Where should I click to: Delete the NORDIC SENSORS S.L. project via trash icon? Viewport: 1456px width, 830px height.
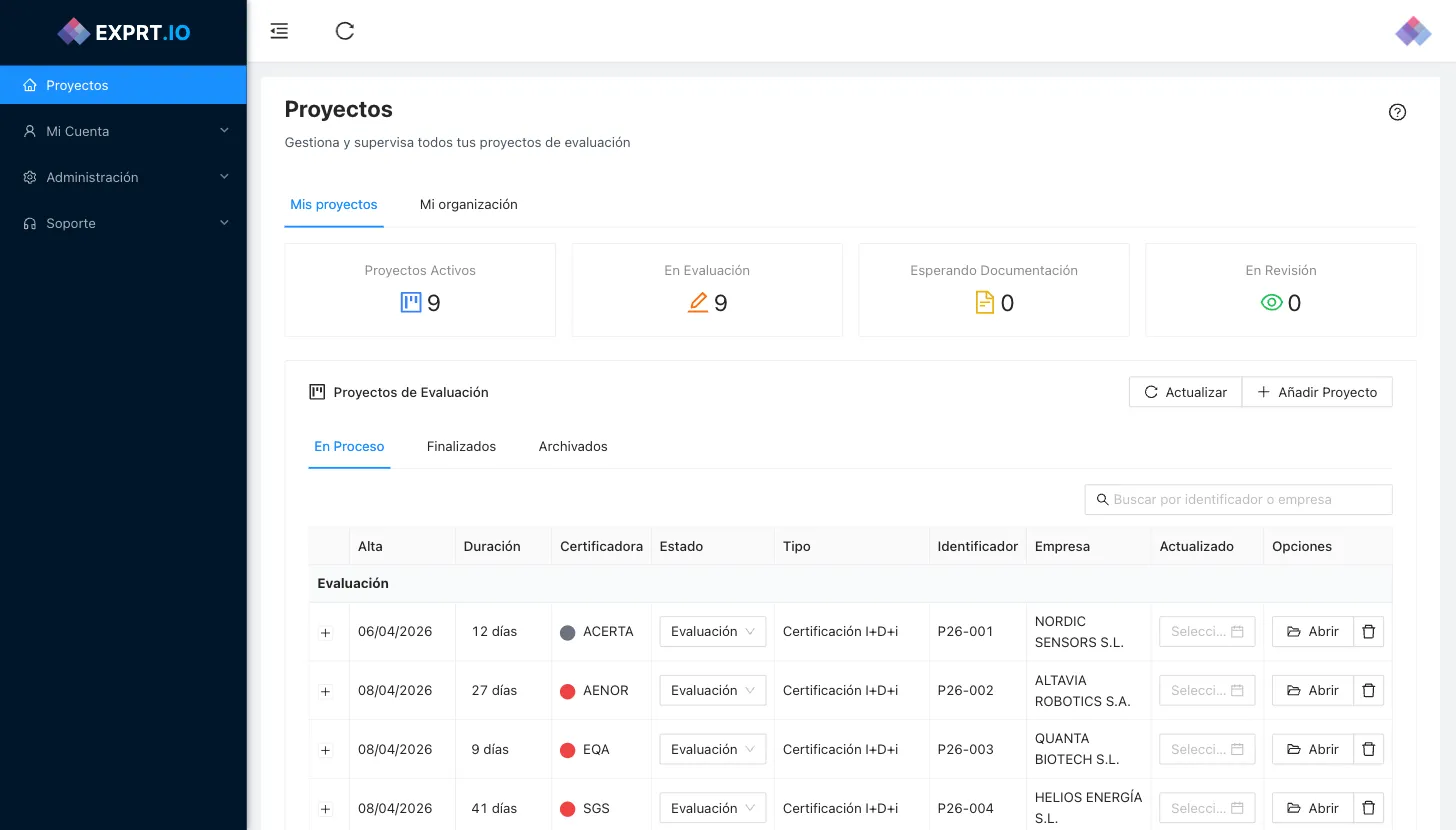[x=1369, y=632]
